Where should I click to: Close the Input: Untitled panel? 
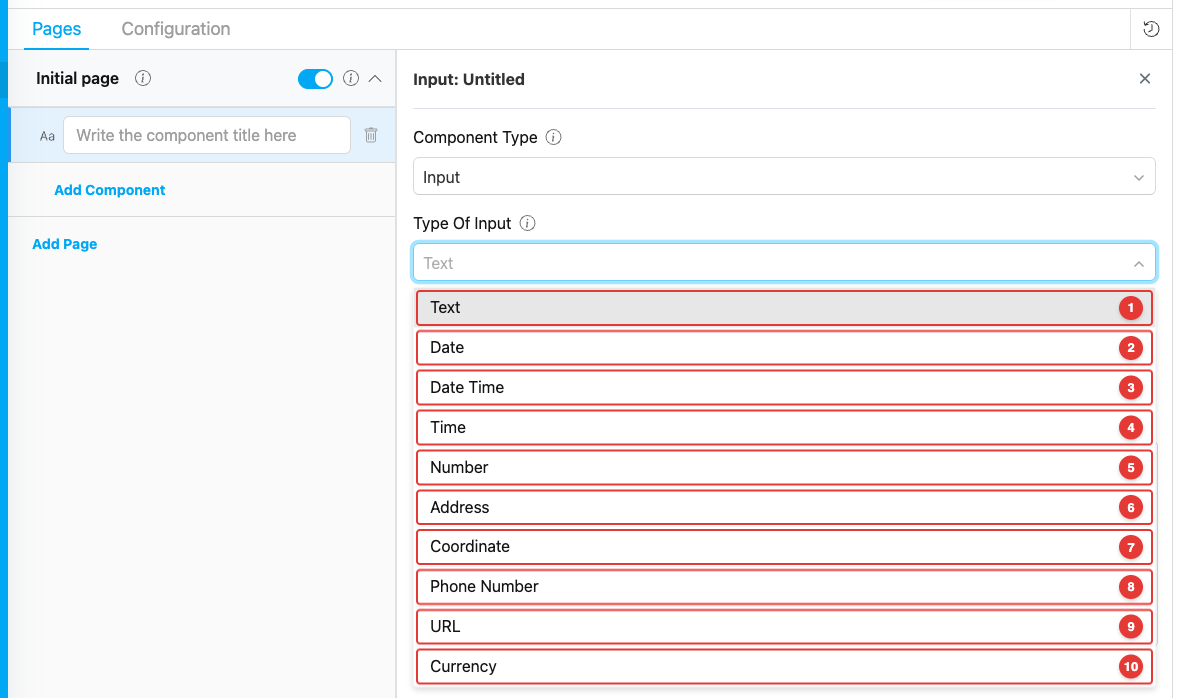(x=1145, y=79)
